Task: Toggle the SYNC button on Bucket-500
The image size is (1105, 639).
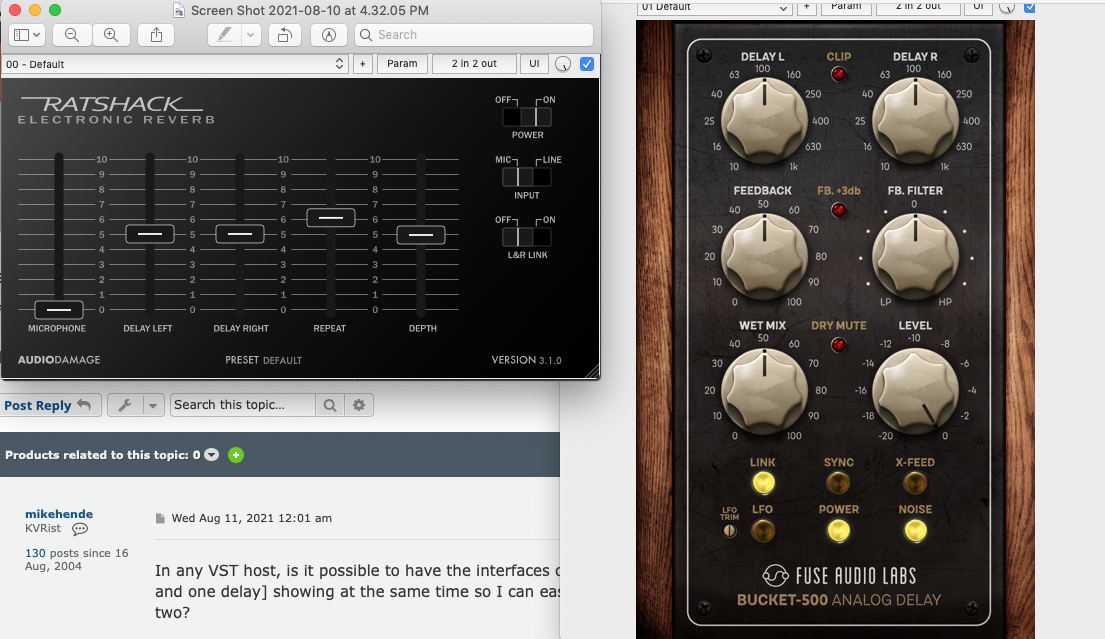Action: 838,483
